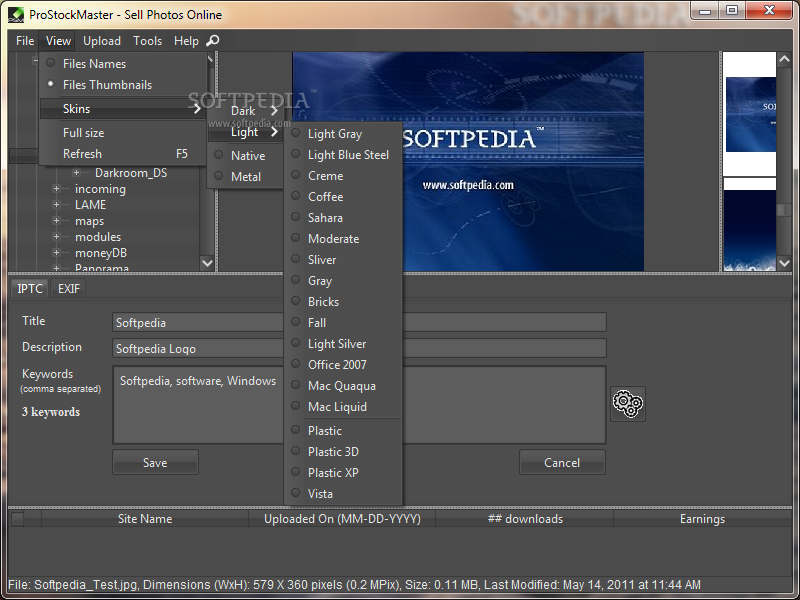The height and width of the screenshot is (600, 800).
Task: Choose the Coffee skin
Action: (x=343, y=196)
